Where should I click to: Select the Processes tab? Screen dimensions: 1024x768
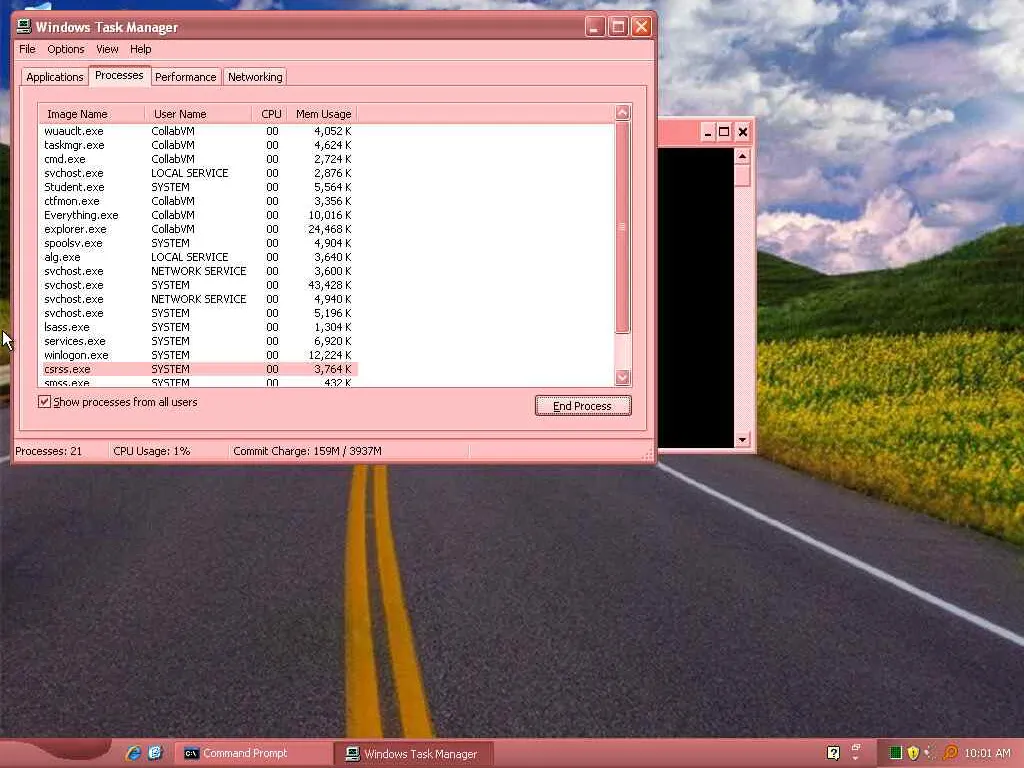point(119,75)
